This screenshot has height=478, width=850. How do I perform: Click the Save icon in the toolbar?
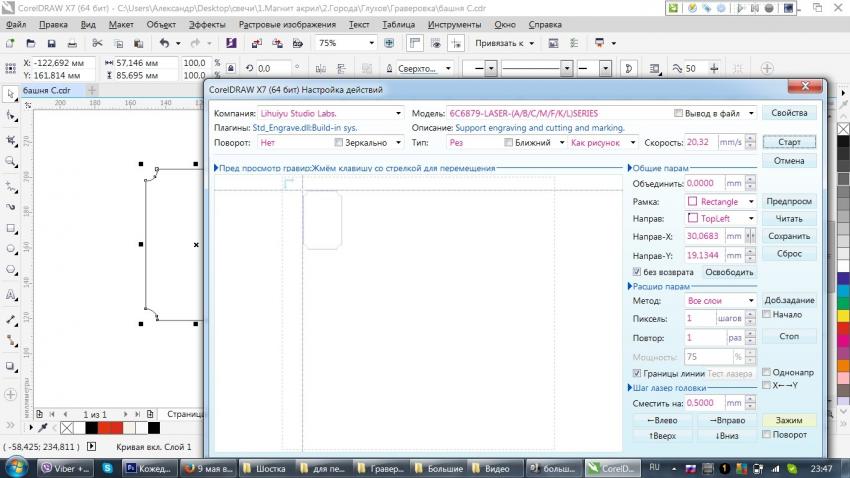pos(53,44)
